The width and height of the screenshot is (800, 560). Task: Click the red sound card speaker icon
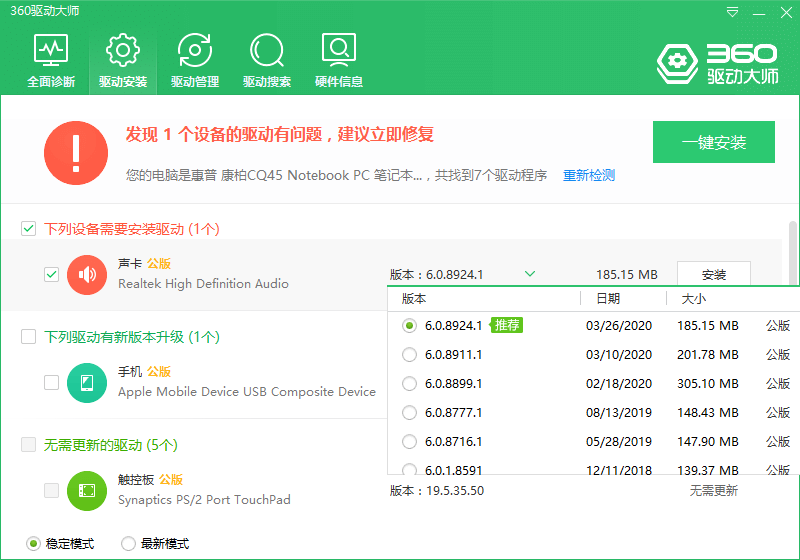point(87,274)
